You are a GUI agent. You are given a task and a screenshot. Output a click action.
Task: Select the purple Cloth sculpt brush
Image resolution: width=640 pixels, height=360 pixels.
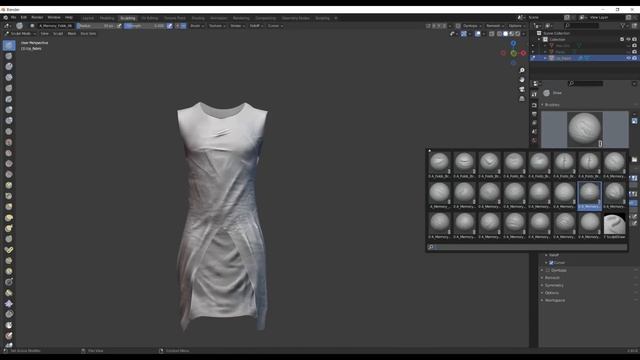(9, 304)
